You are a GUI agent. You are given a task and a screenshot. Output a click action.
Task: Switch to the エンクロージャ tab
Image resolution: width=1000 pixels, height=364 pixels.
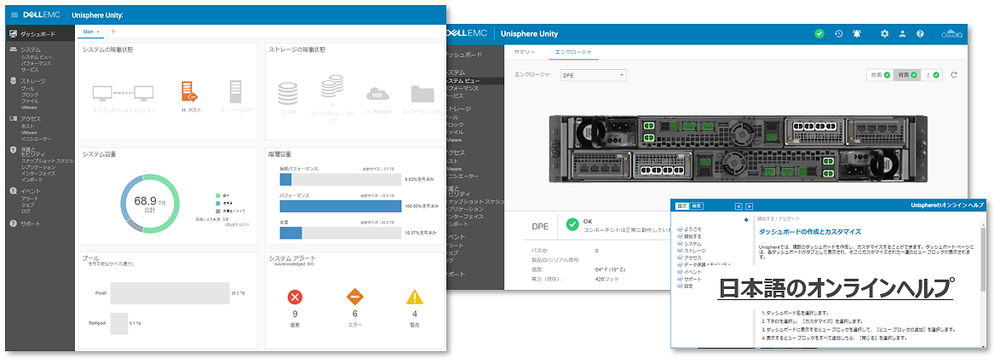click(573, 52)
